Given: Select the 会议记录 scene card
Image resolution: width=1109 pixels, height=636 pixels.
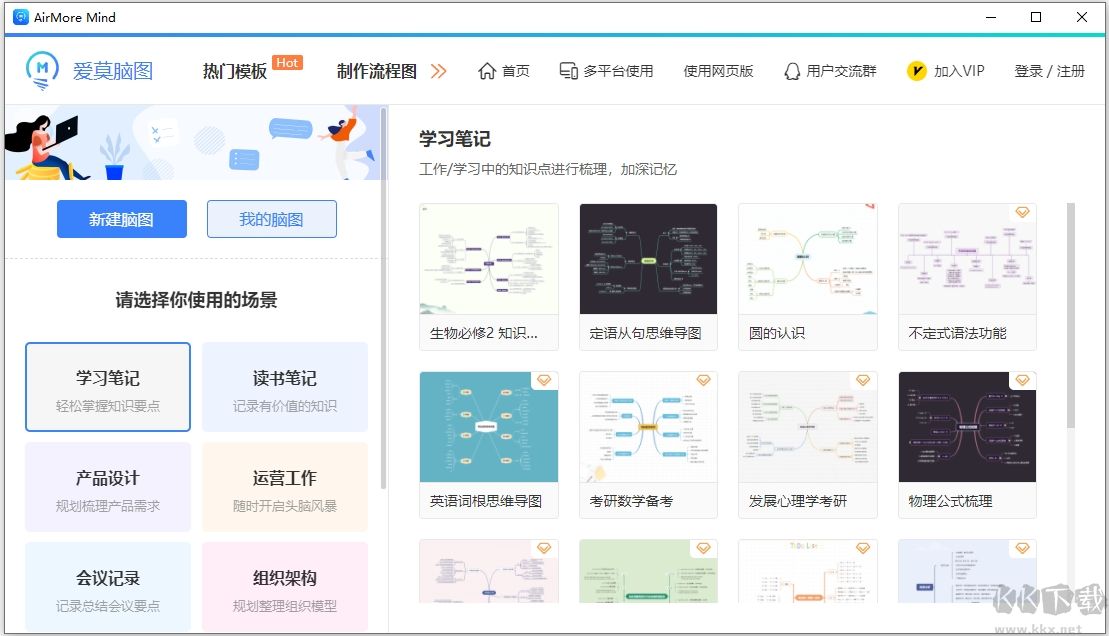Looking at the screenshot, I should coord(108,586).
